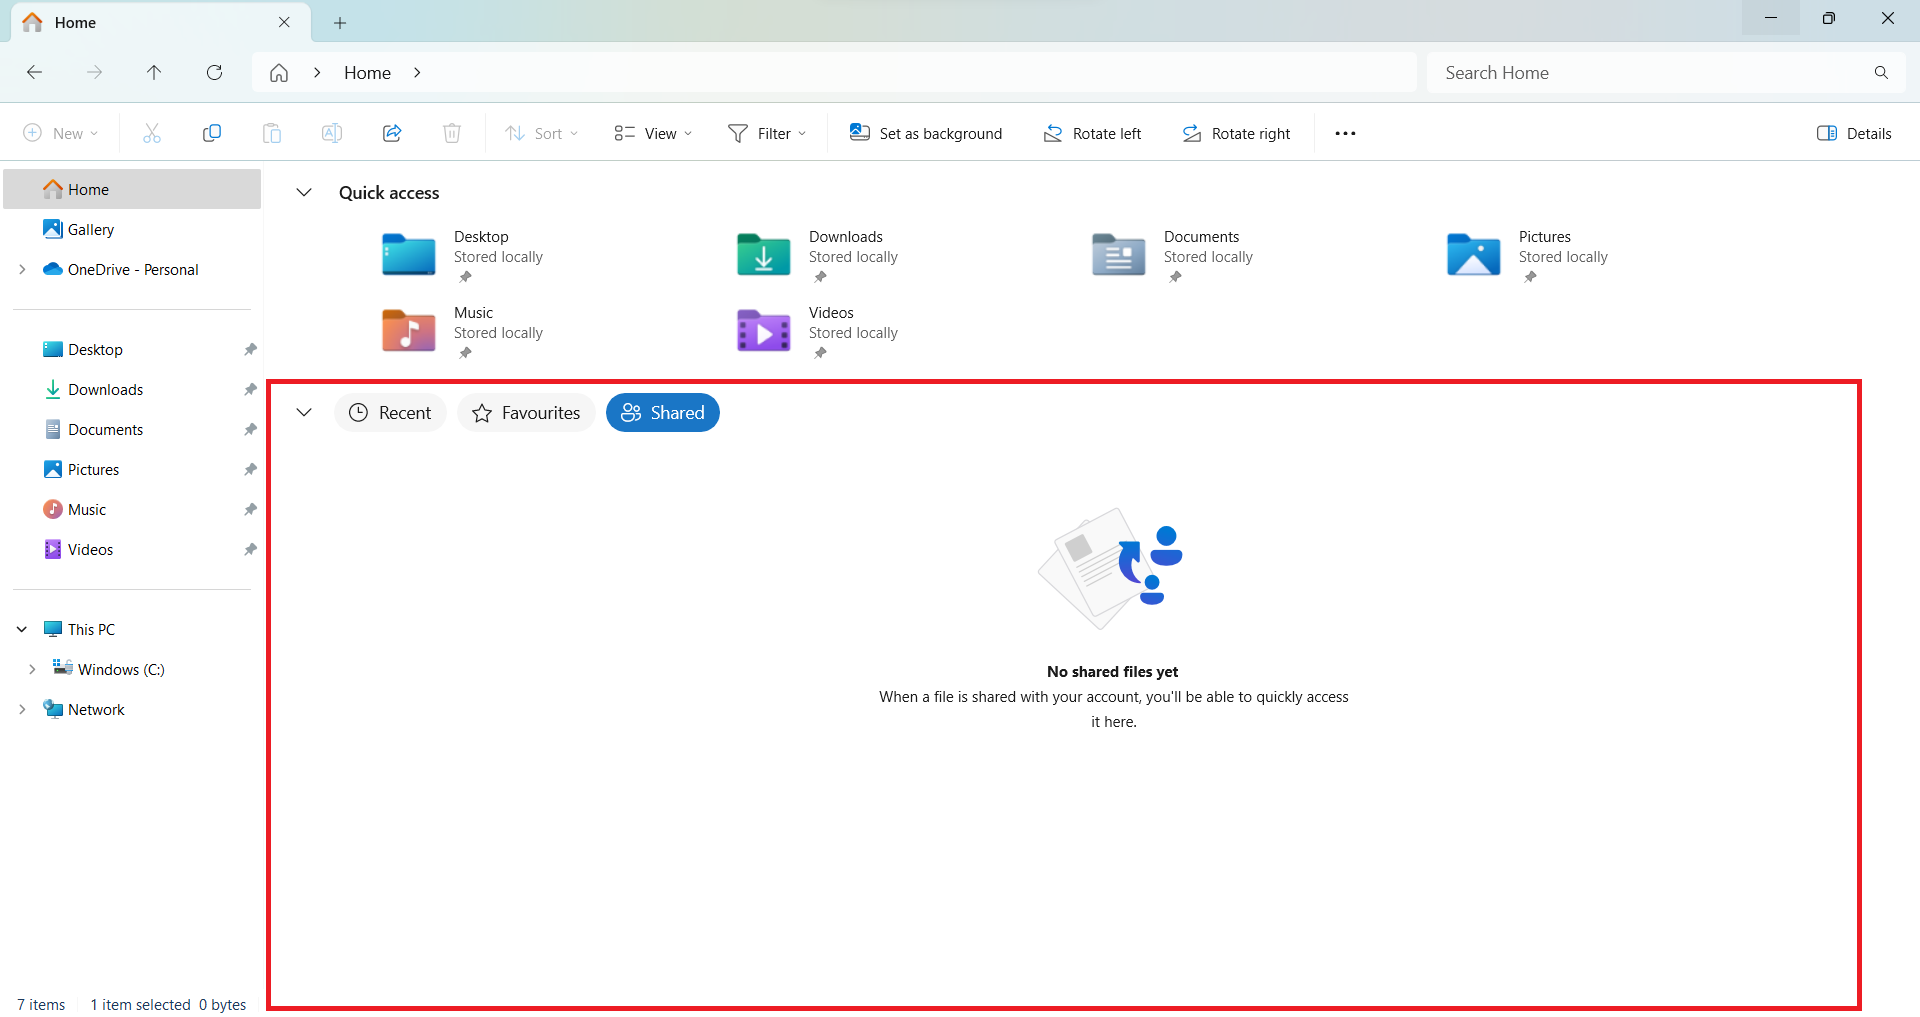
Task: Switch to the Recent tab
Action: point(390,412)
